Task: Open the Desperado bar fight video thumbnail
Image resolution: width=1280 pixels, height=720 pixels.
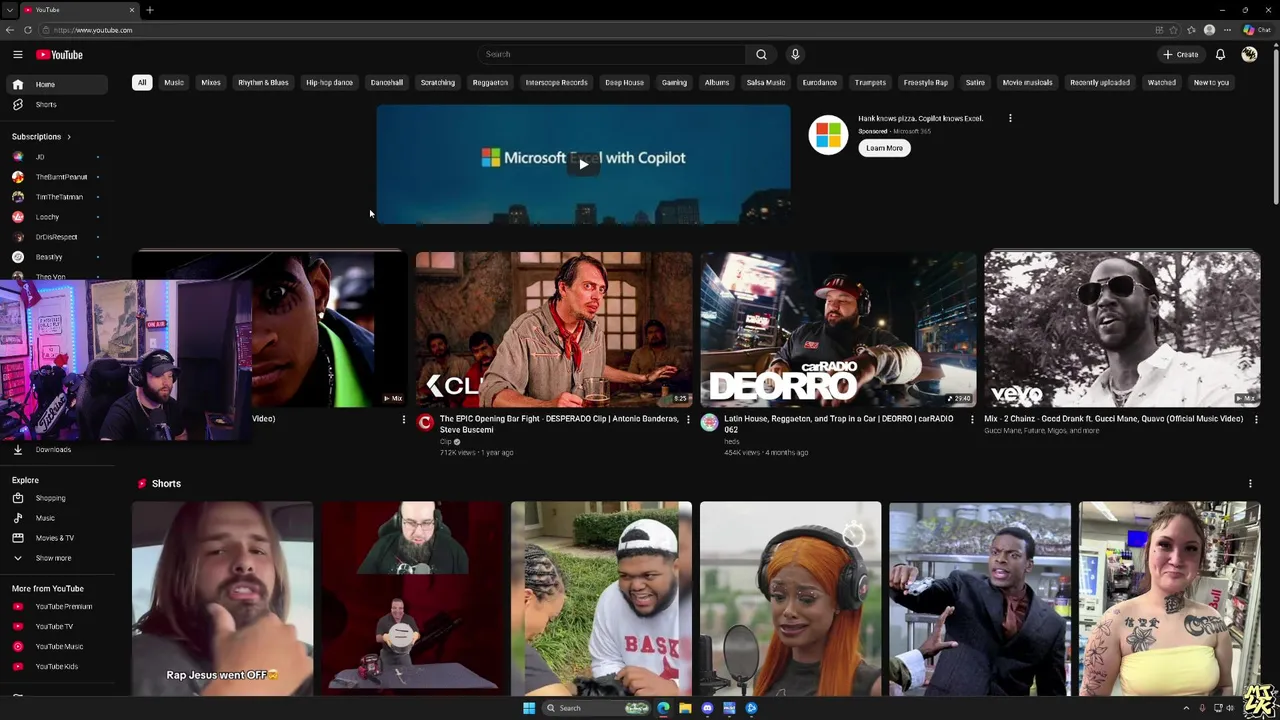Action: [x=554, y=329]
